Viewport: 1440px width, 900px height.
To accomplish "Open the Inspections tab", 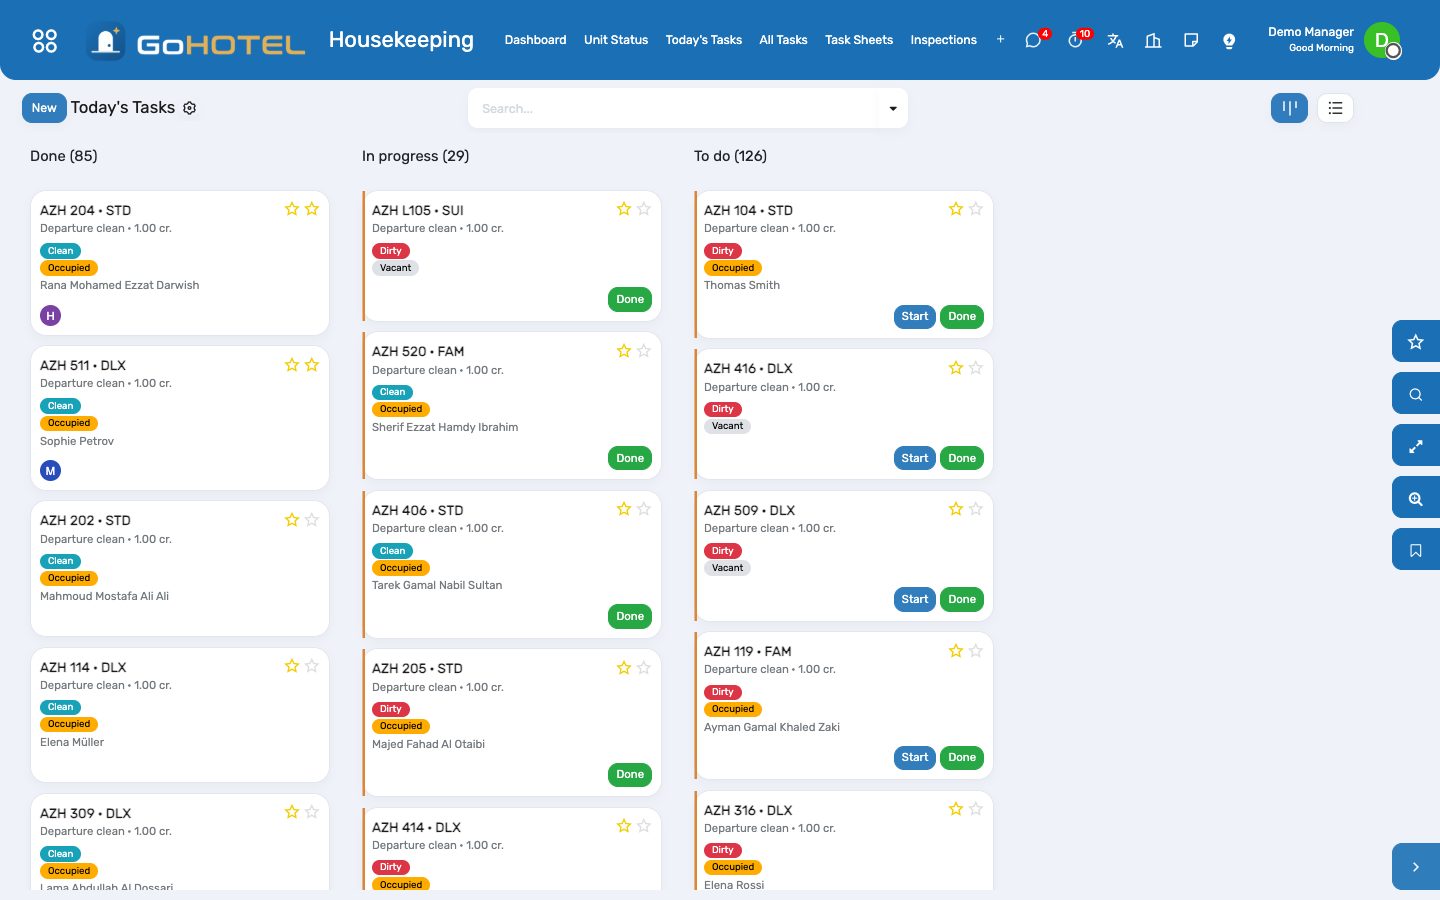I will click(943, 40).
